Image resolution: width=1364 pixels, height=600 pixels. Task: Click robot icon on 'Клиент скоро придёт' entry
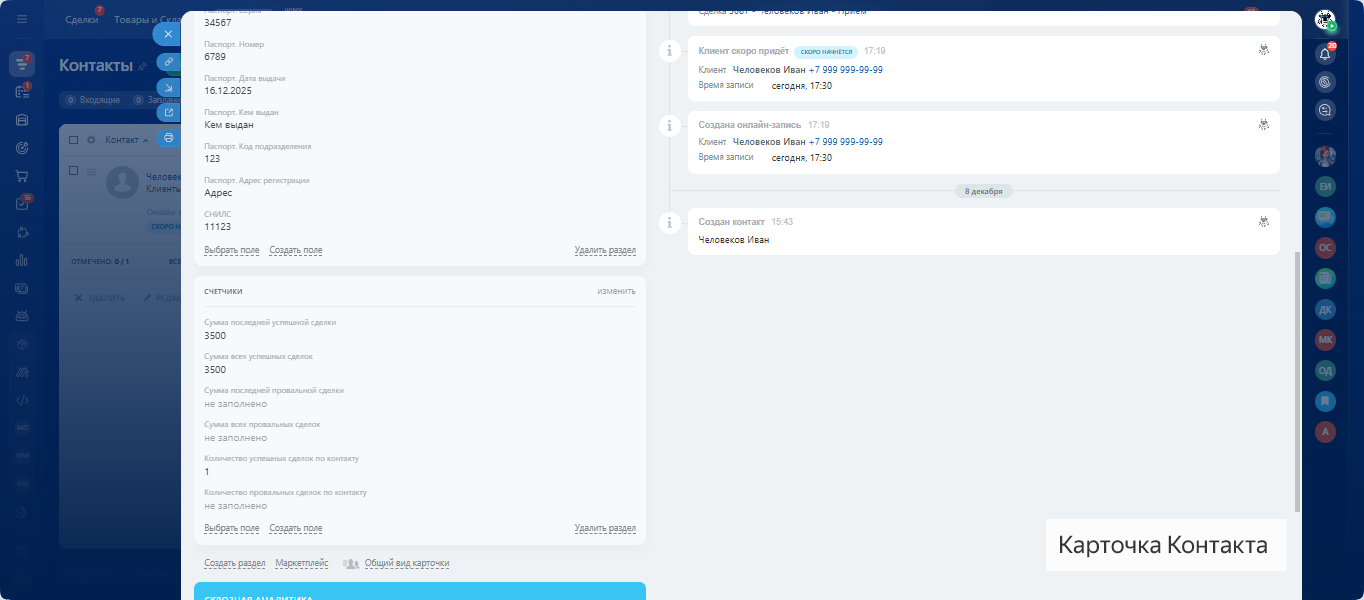(x=1264, y=49)
